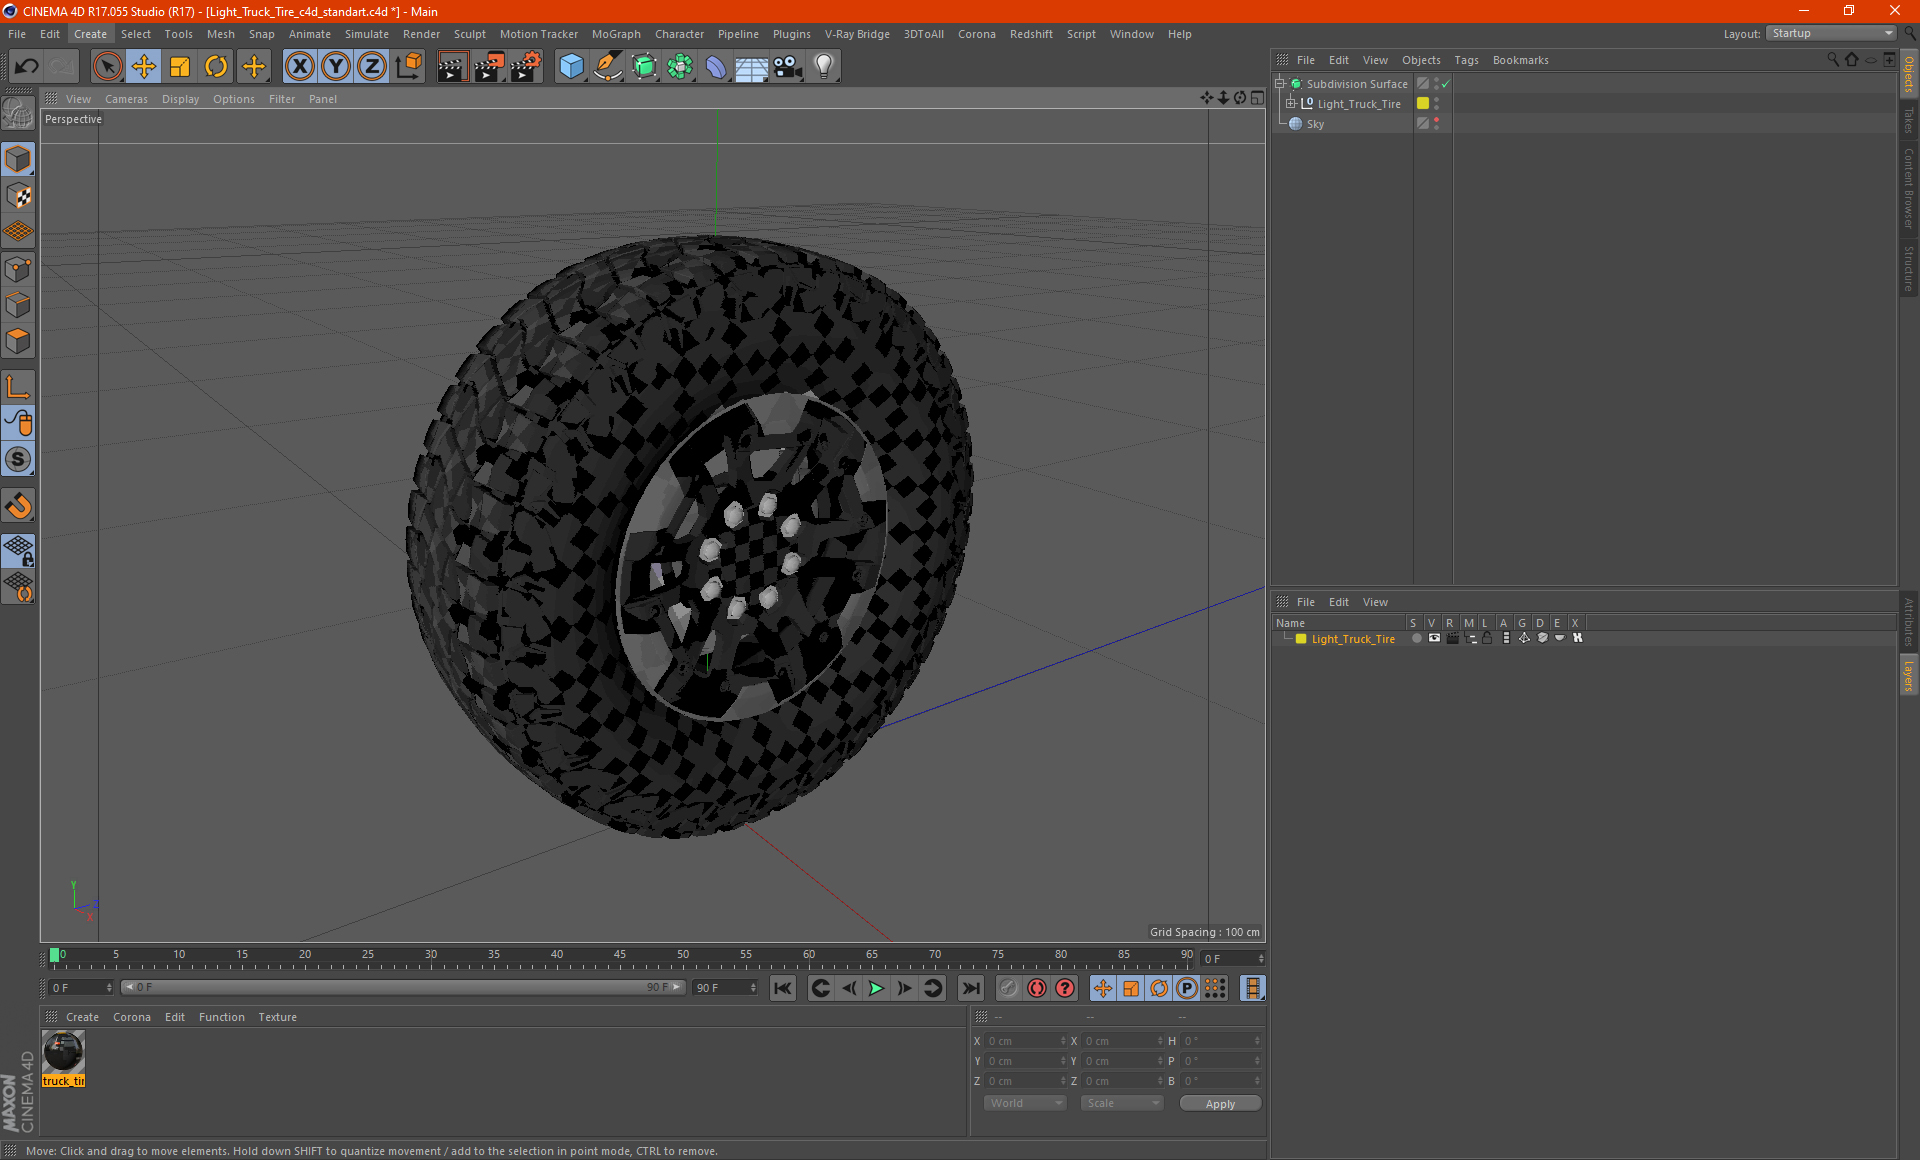Open the viewport Cameras menu
The height and width of the screenshot is (1160, 1920).
coord(126,99)
